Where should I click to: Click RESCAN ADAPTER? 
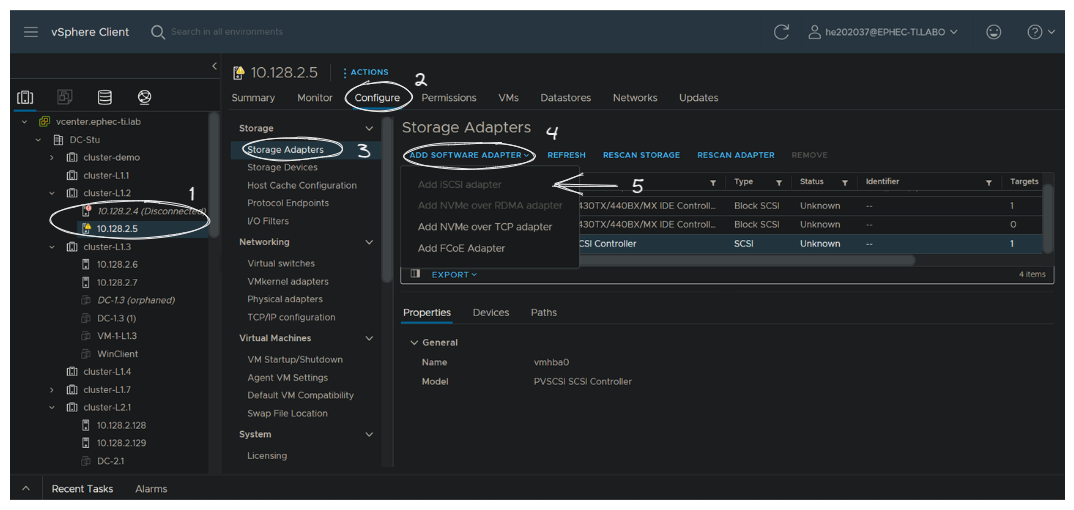click(x=736, y=155)
